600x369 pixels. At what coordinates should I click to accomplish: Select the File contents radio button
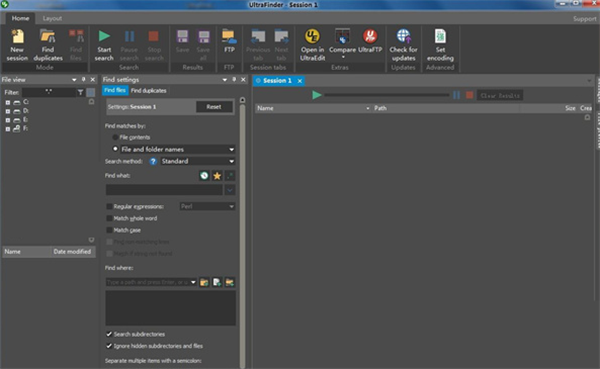pos(115,137)
